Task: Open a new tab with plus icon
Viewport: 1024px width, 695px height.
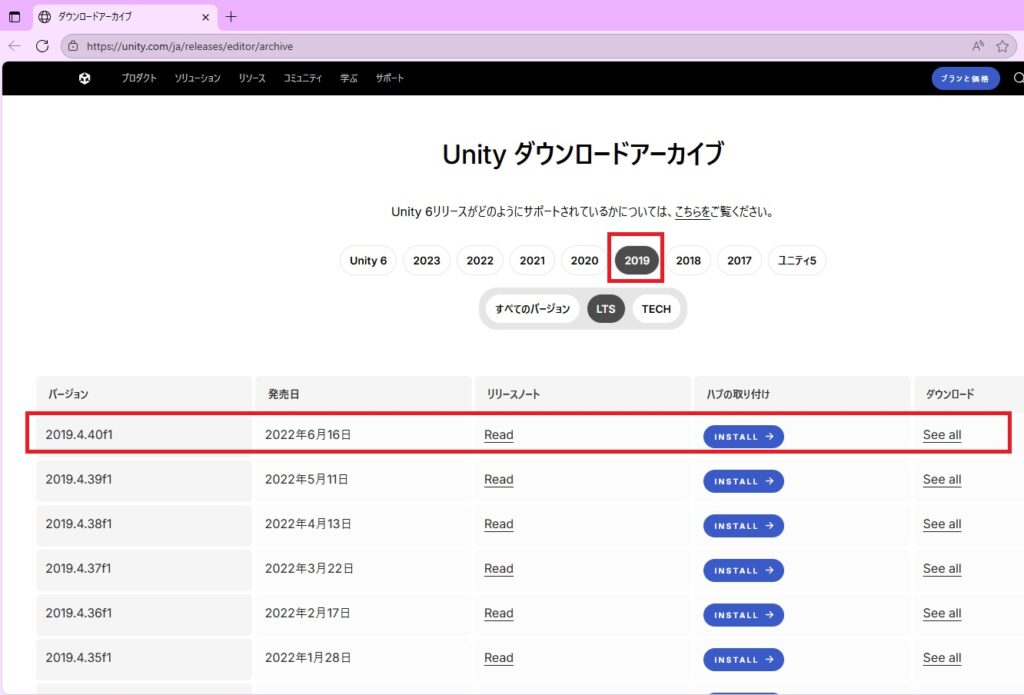Action: (231, 17)
